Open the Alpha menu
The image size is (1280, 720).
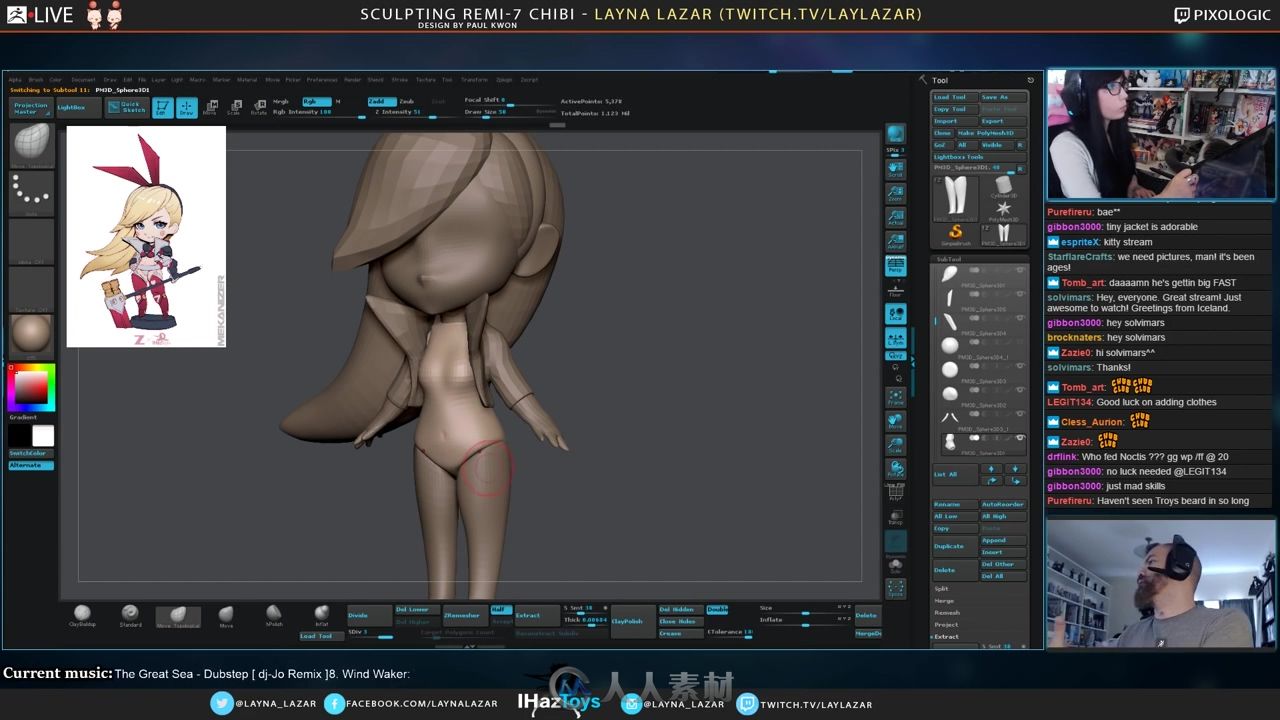click(16, 80)
